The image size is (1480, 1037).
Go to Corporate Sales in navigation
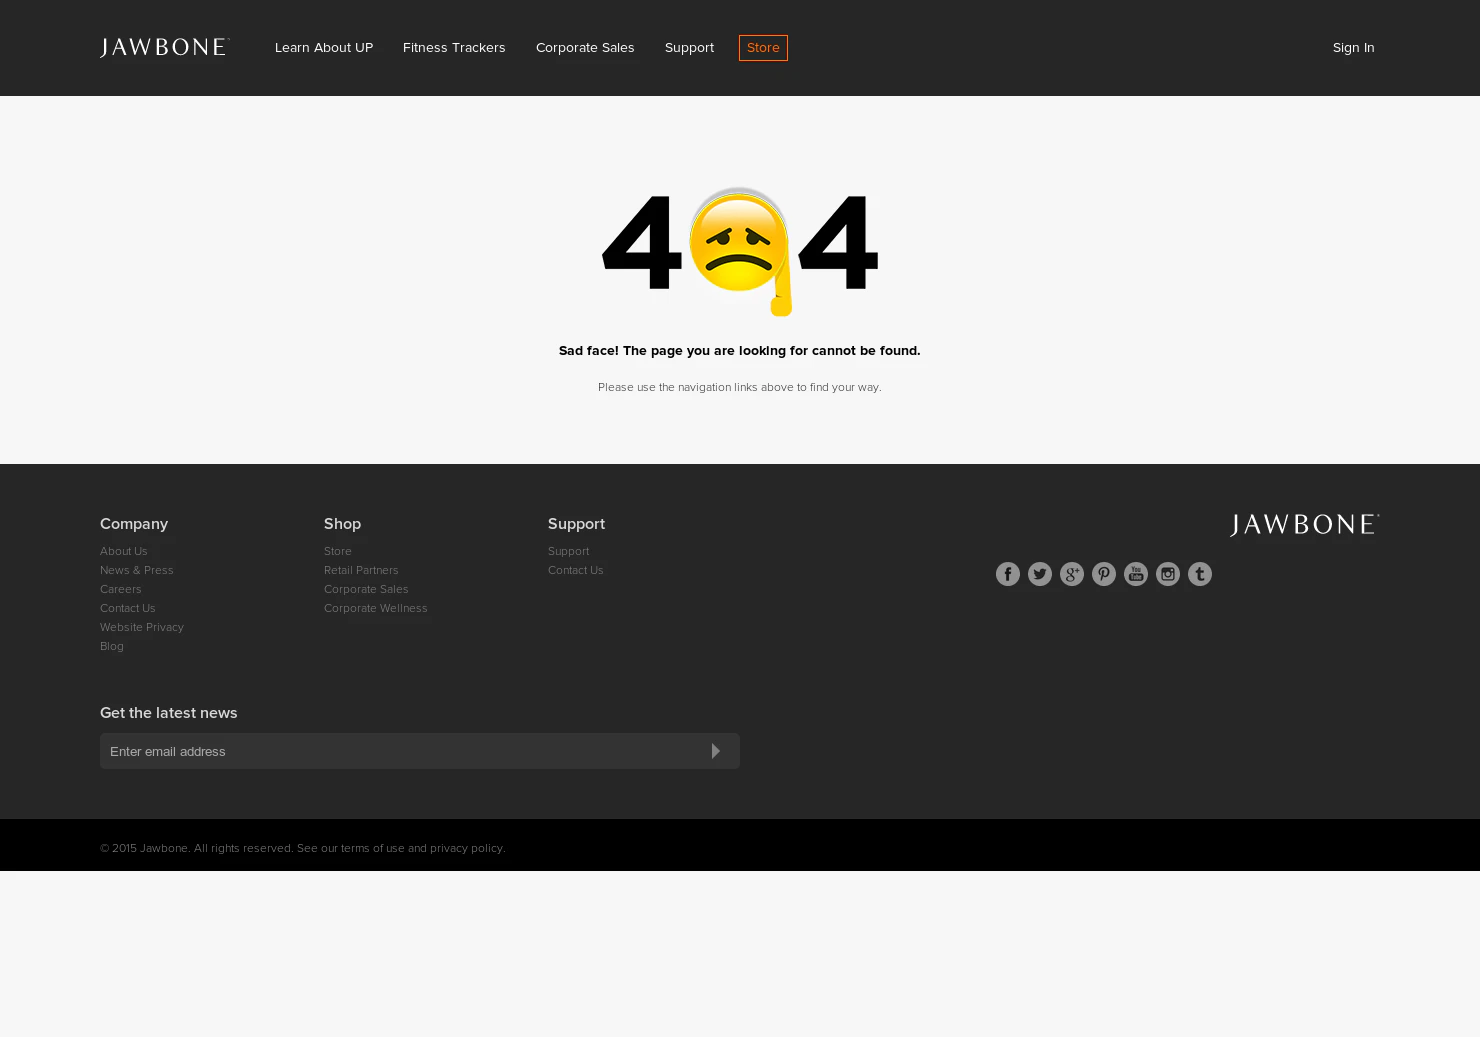(585, 48)
